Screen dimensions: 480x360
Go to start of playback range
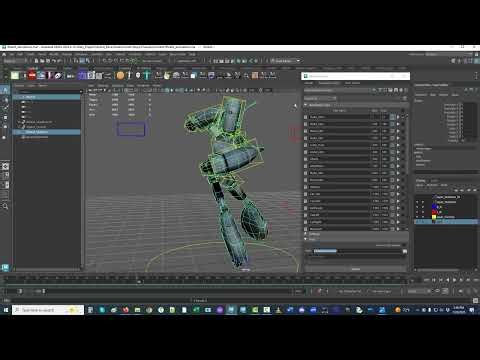(x=427, y=280)
